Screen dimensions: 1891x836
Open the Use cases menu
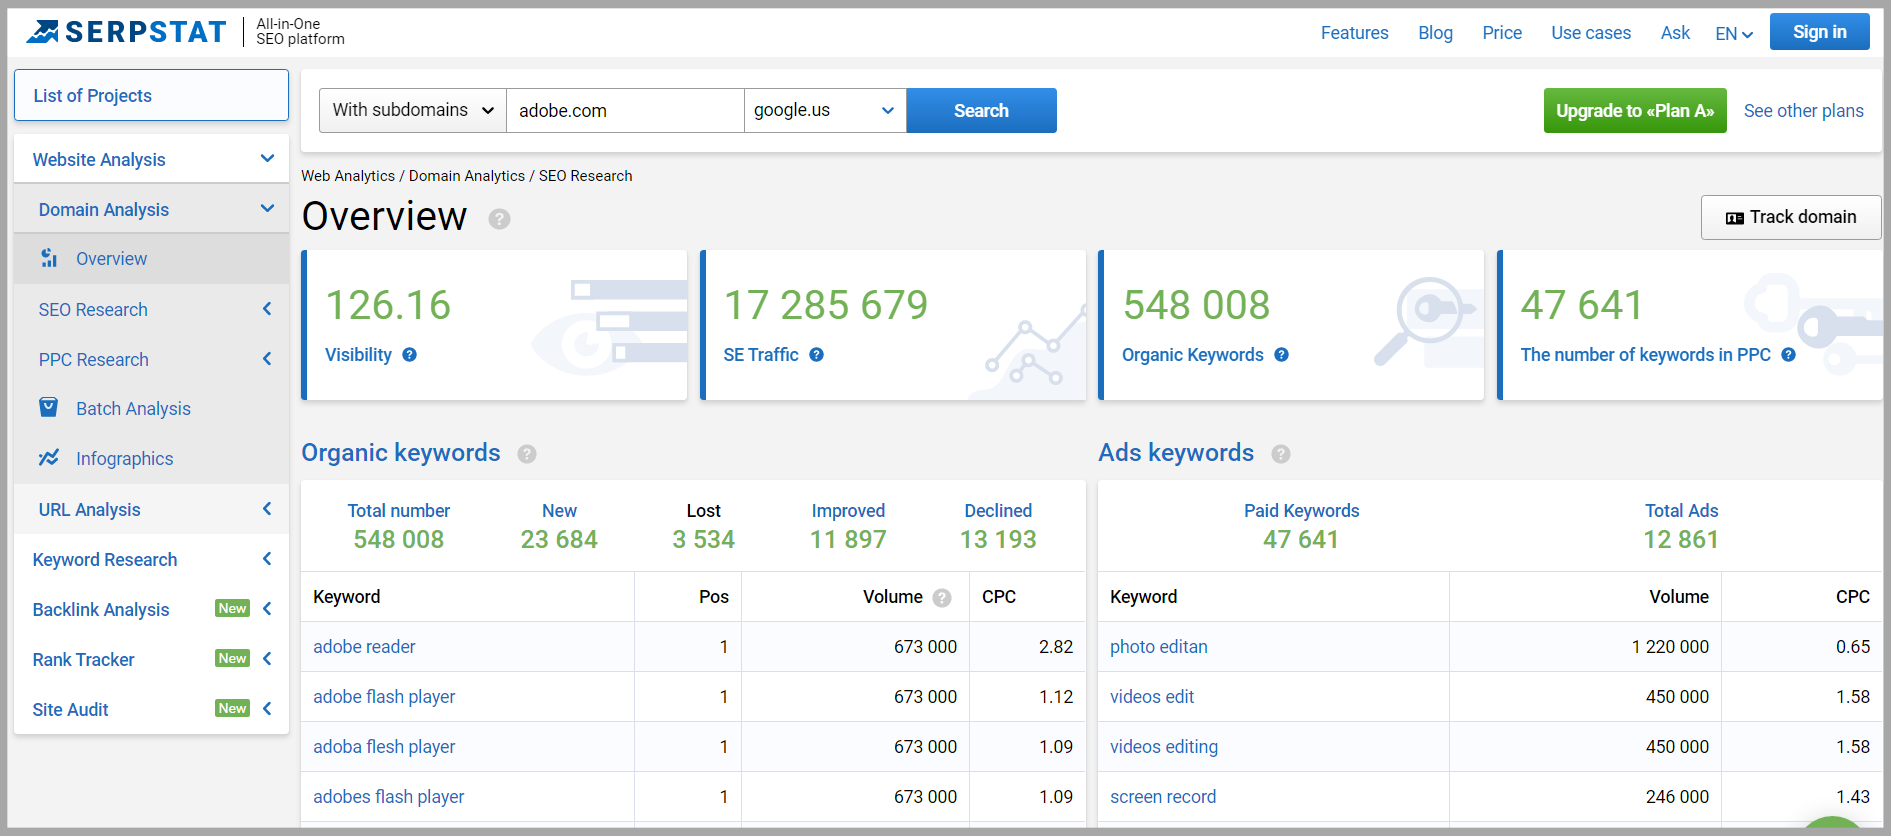[1591, 33]
